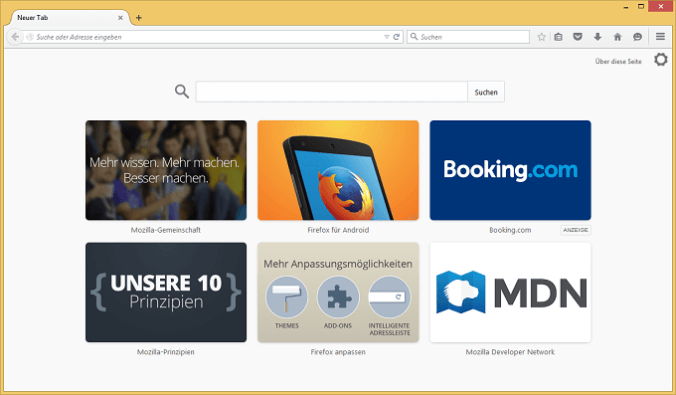Open the Pocket icon in toolbar
The width and height of the screenshot is (676, 395).
(578, 37)
